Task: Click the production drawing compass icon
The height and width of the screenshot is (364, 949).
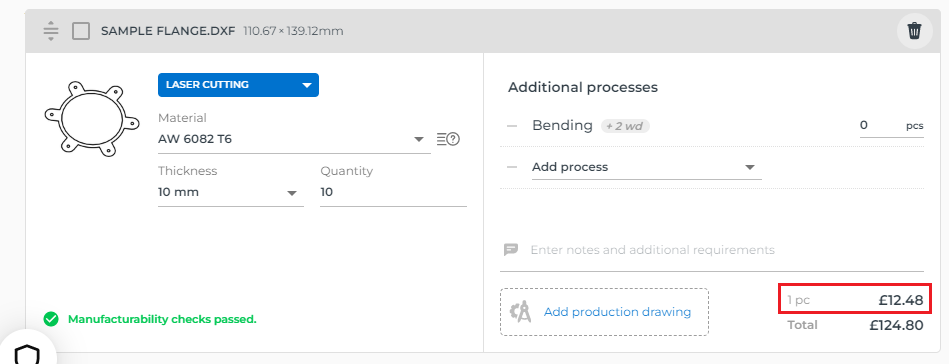Action: coord(521,312)
